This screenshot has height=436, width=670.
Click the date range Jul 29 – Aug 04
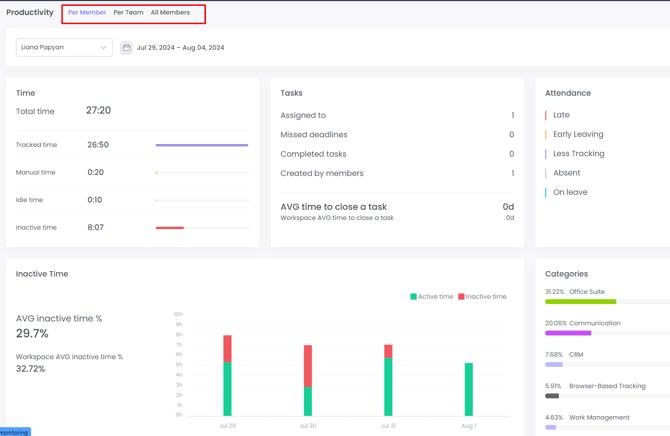[x=180, y=47]
